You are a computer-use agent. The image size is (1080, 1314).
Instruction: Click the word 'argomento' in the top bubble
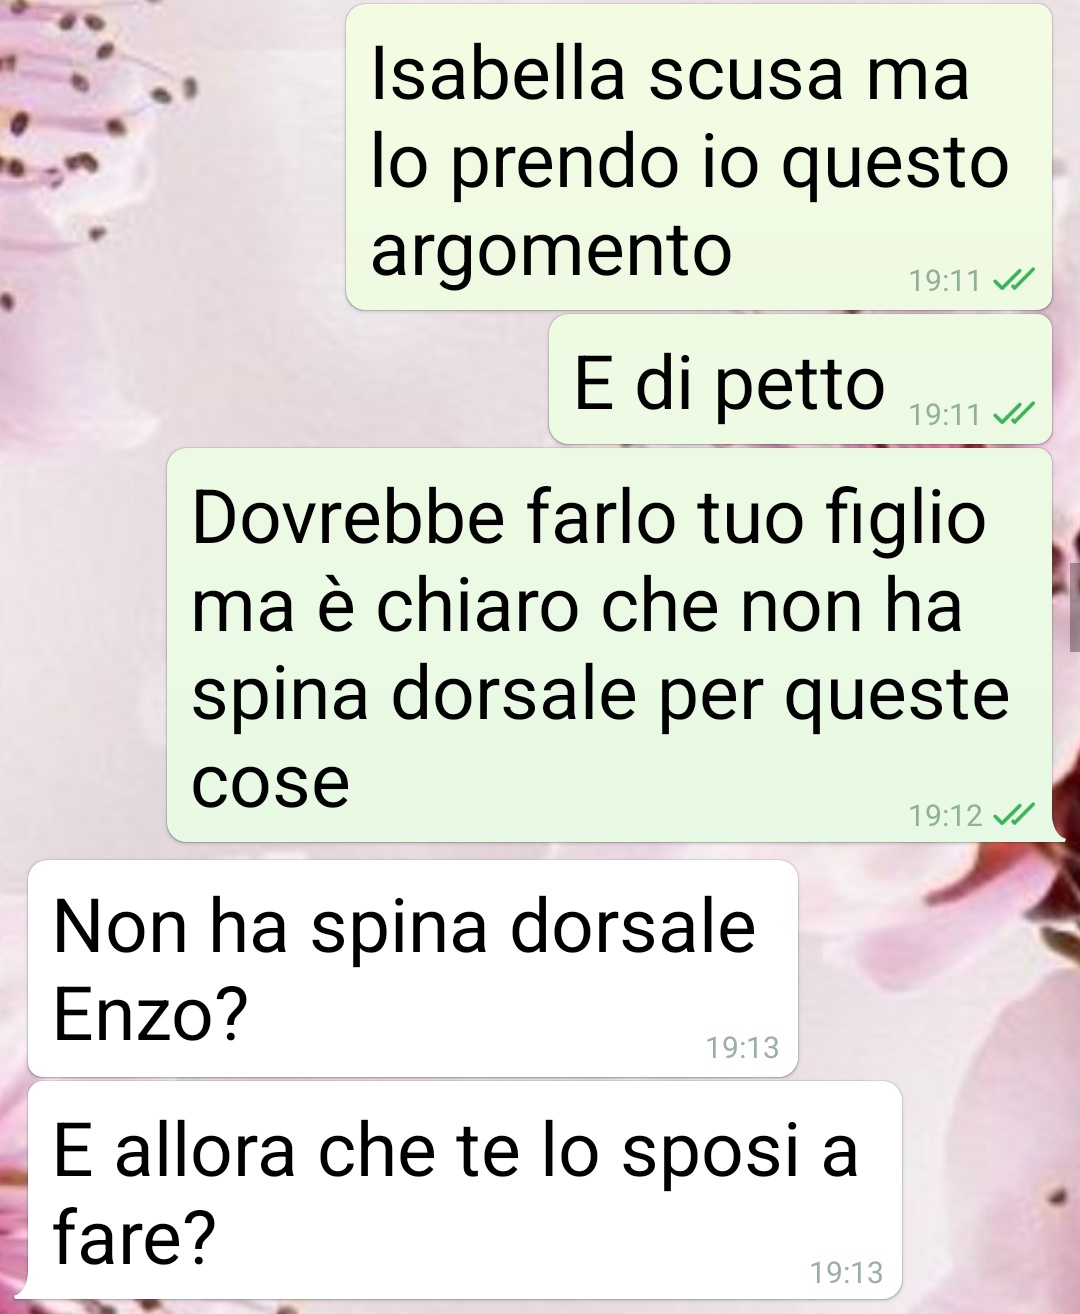[x=551, y=251]
